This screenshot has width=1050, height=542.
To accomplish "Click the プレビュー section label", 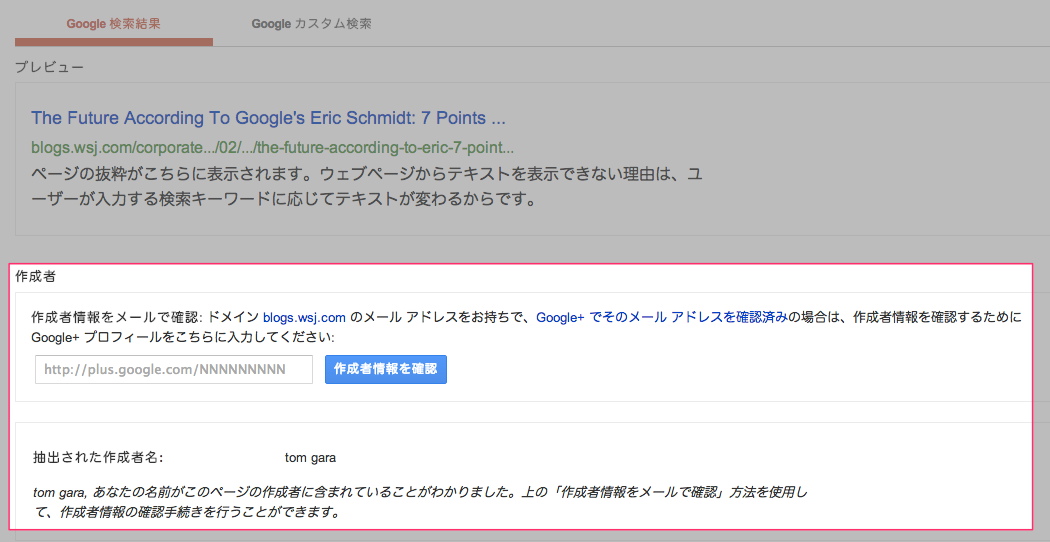I will pyautogui.click(x=50, y=67).
